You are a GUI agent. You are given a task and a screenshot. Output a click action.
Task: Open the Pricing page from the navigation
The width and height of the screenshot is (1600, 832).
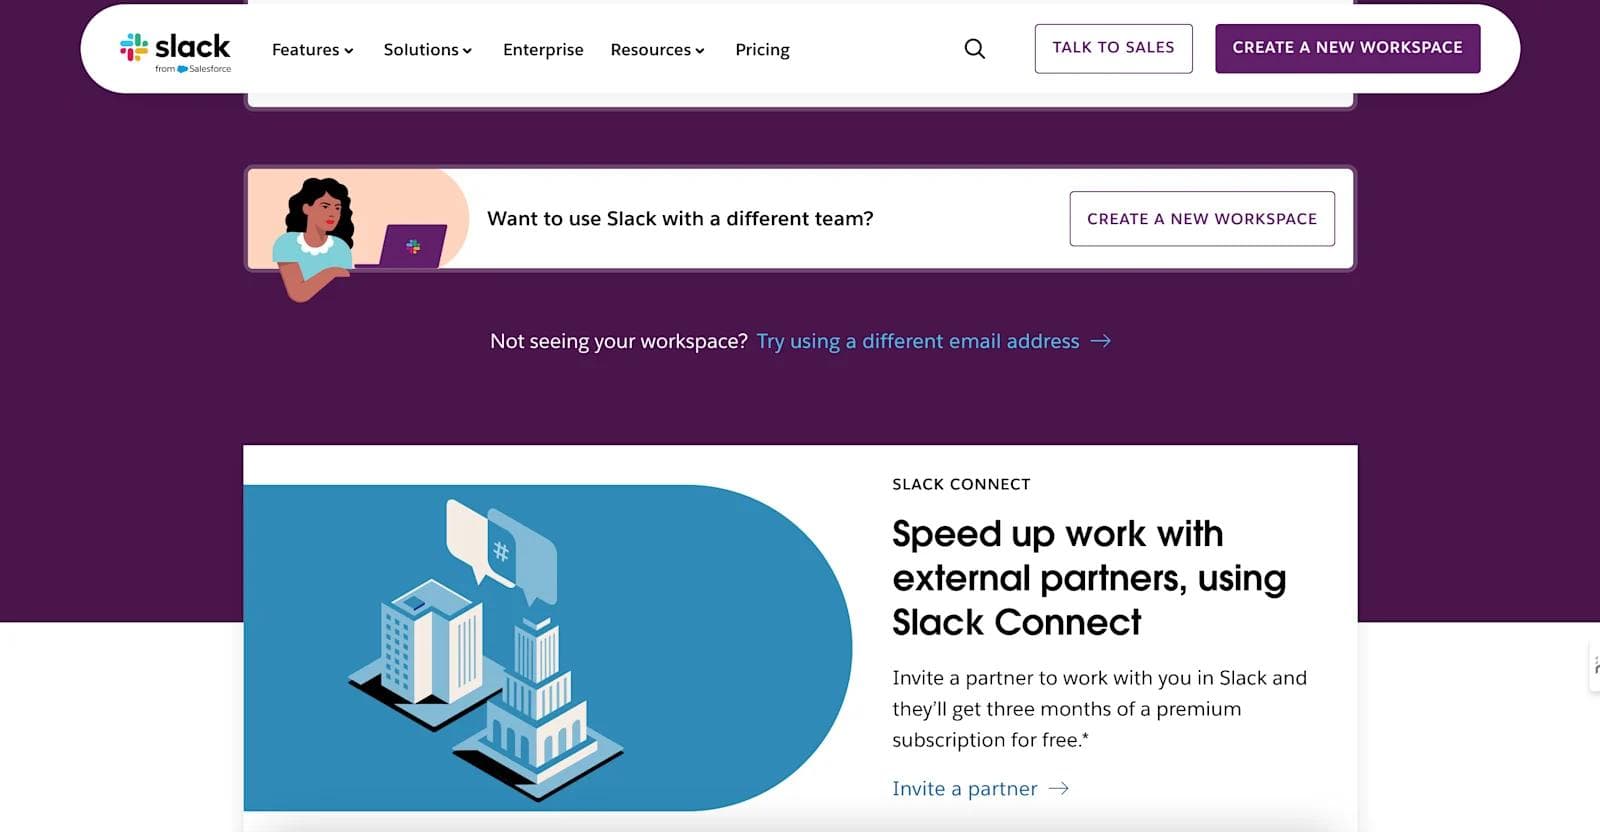click(762, 49)
